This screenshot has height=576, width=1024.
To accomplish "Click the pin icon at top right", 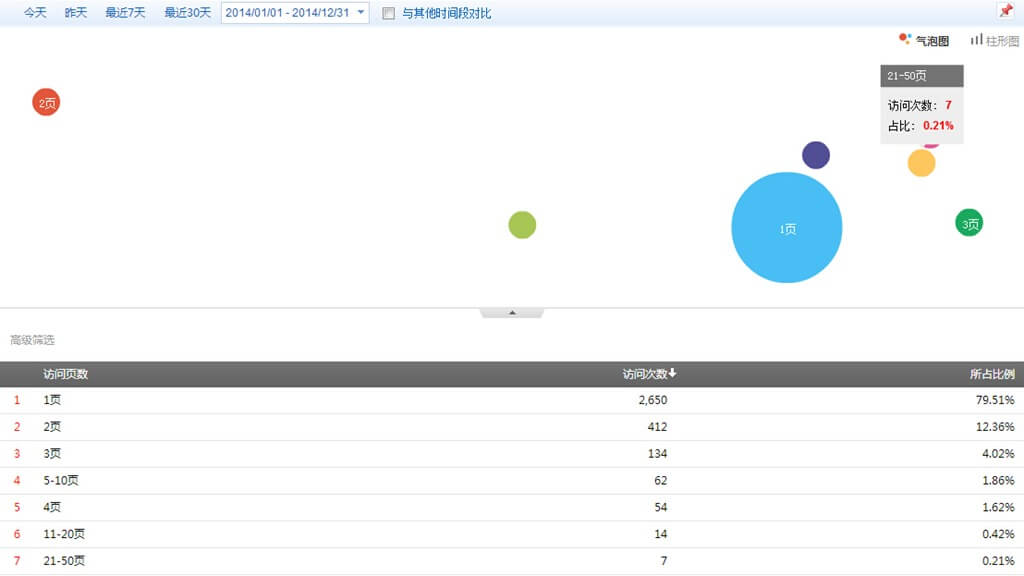I will coord(1006,10).
